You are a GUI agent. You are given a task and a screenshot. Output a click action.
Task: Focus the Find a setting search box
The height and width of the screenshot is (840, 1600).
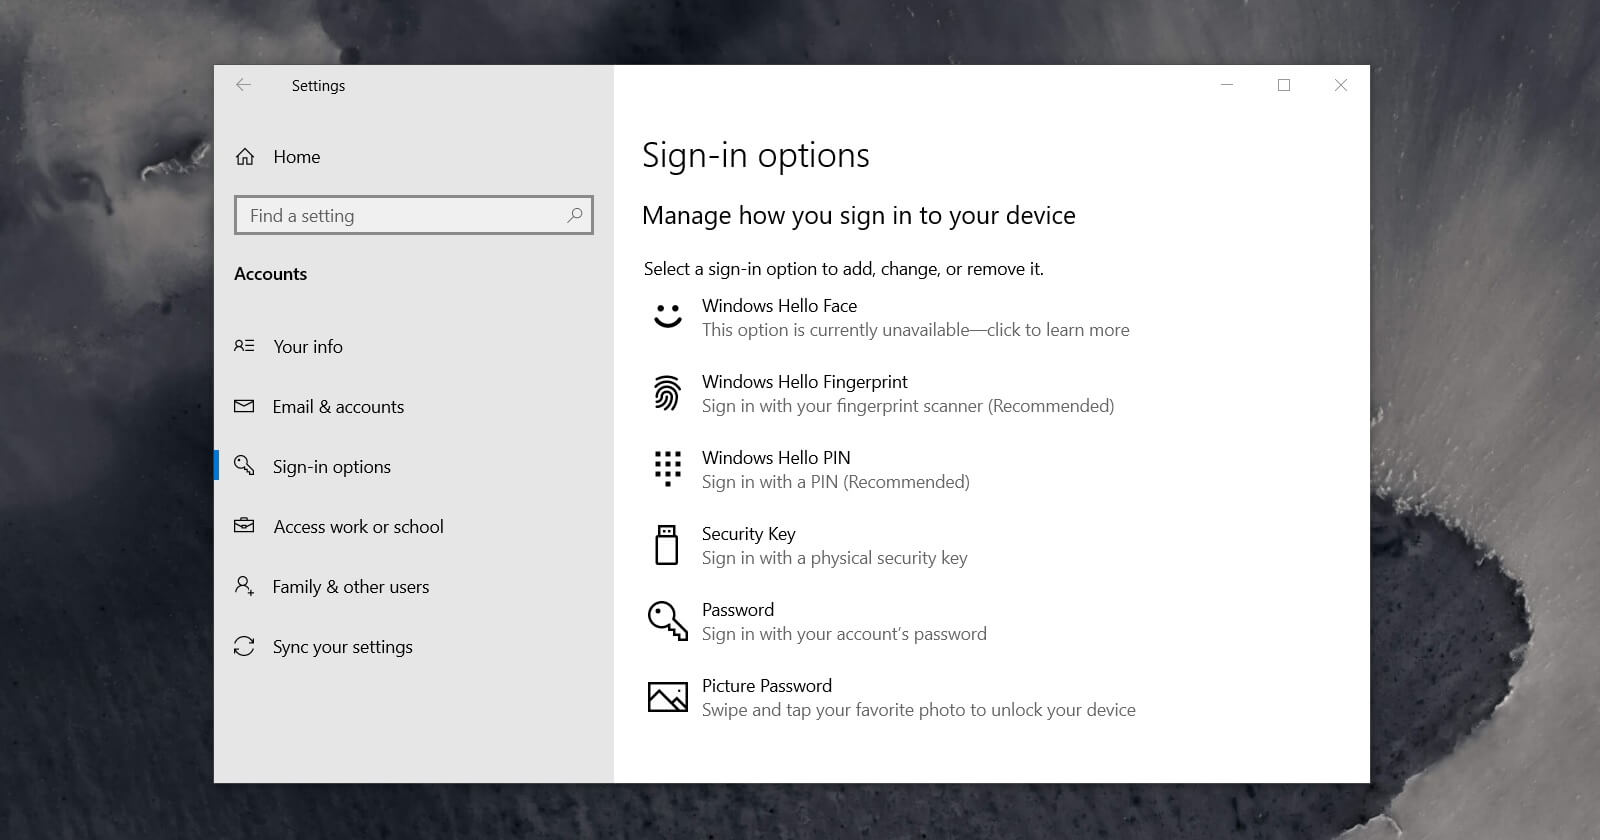pyautogui.click(x=400, y=215)
